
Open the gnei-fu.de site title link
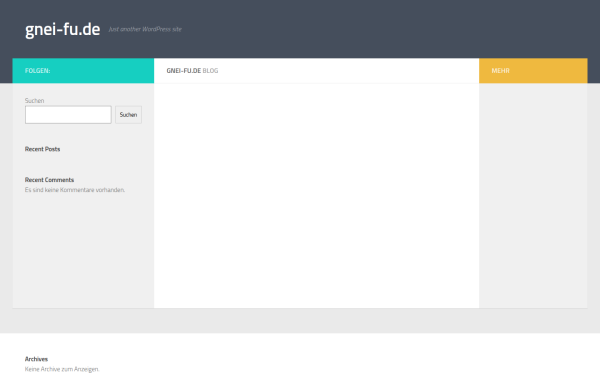[62, 29]
